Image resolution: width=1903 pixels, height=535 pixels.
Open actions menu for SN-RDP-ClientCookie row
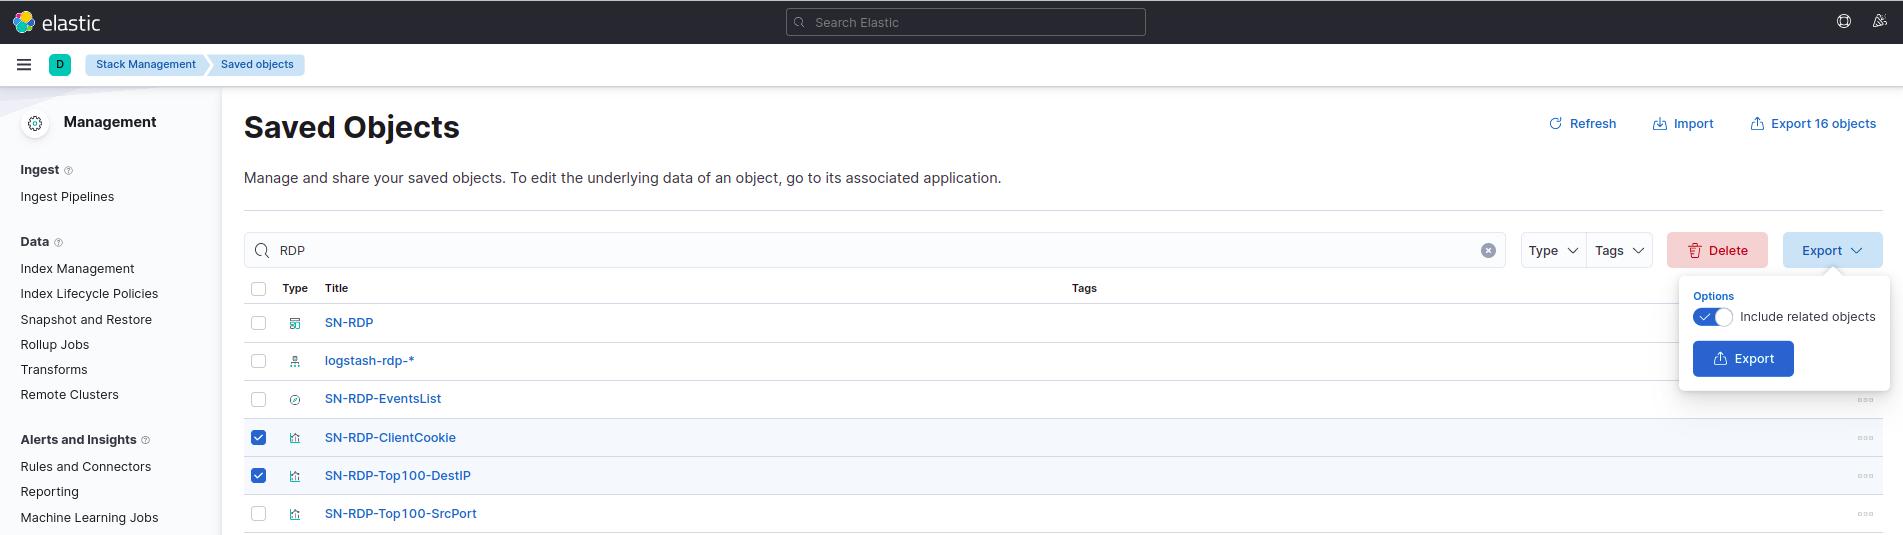(1864, 438)
